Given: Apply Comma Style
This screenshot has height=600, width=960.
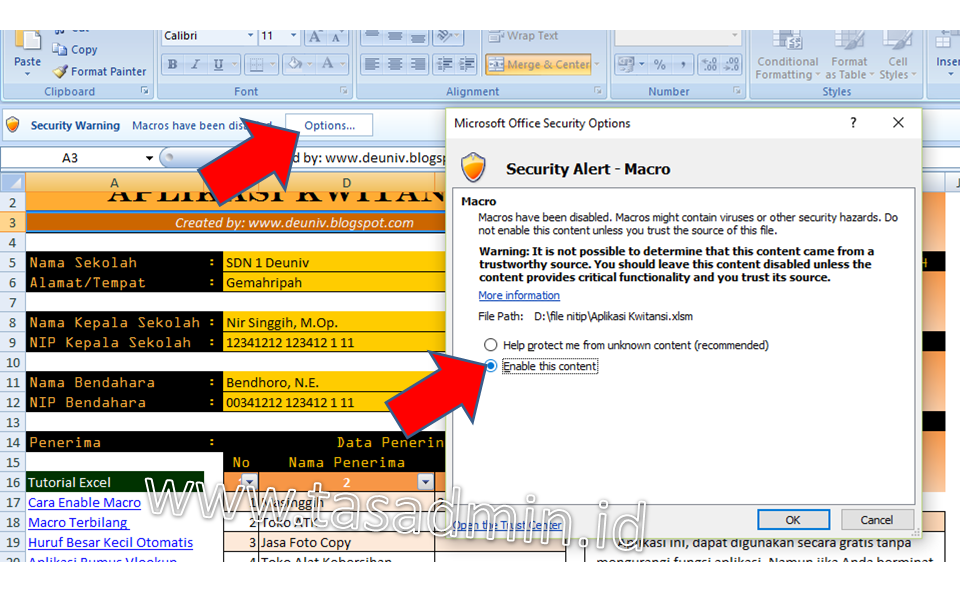Looking at the screenshot, I should pyautogui.click(x=683, y=64).
